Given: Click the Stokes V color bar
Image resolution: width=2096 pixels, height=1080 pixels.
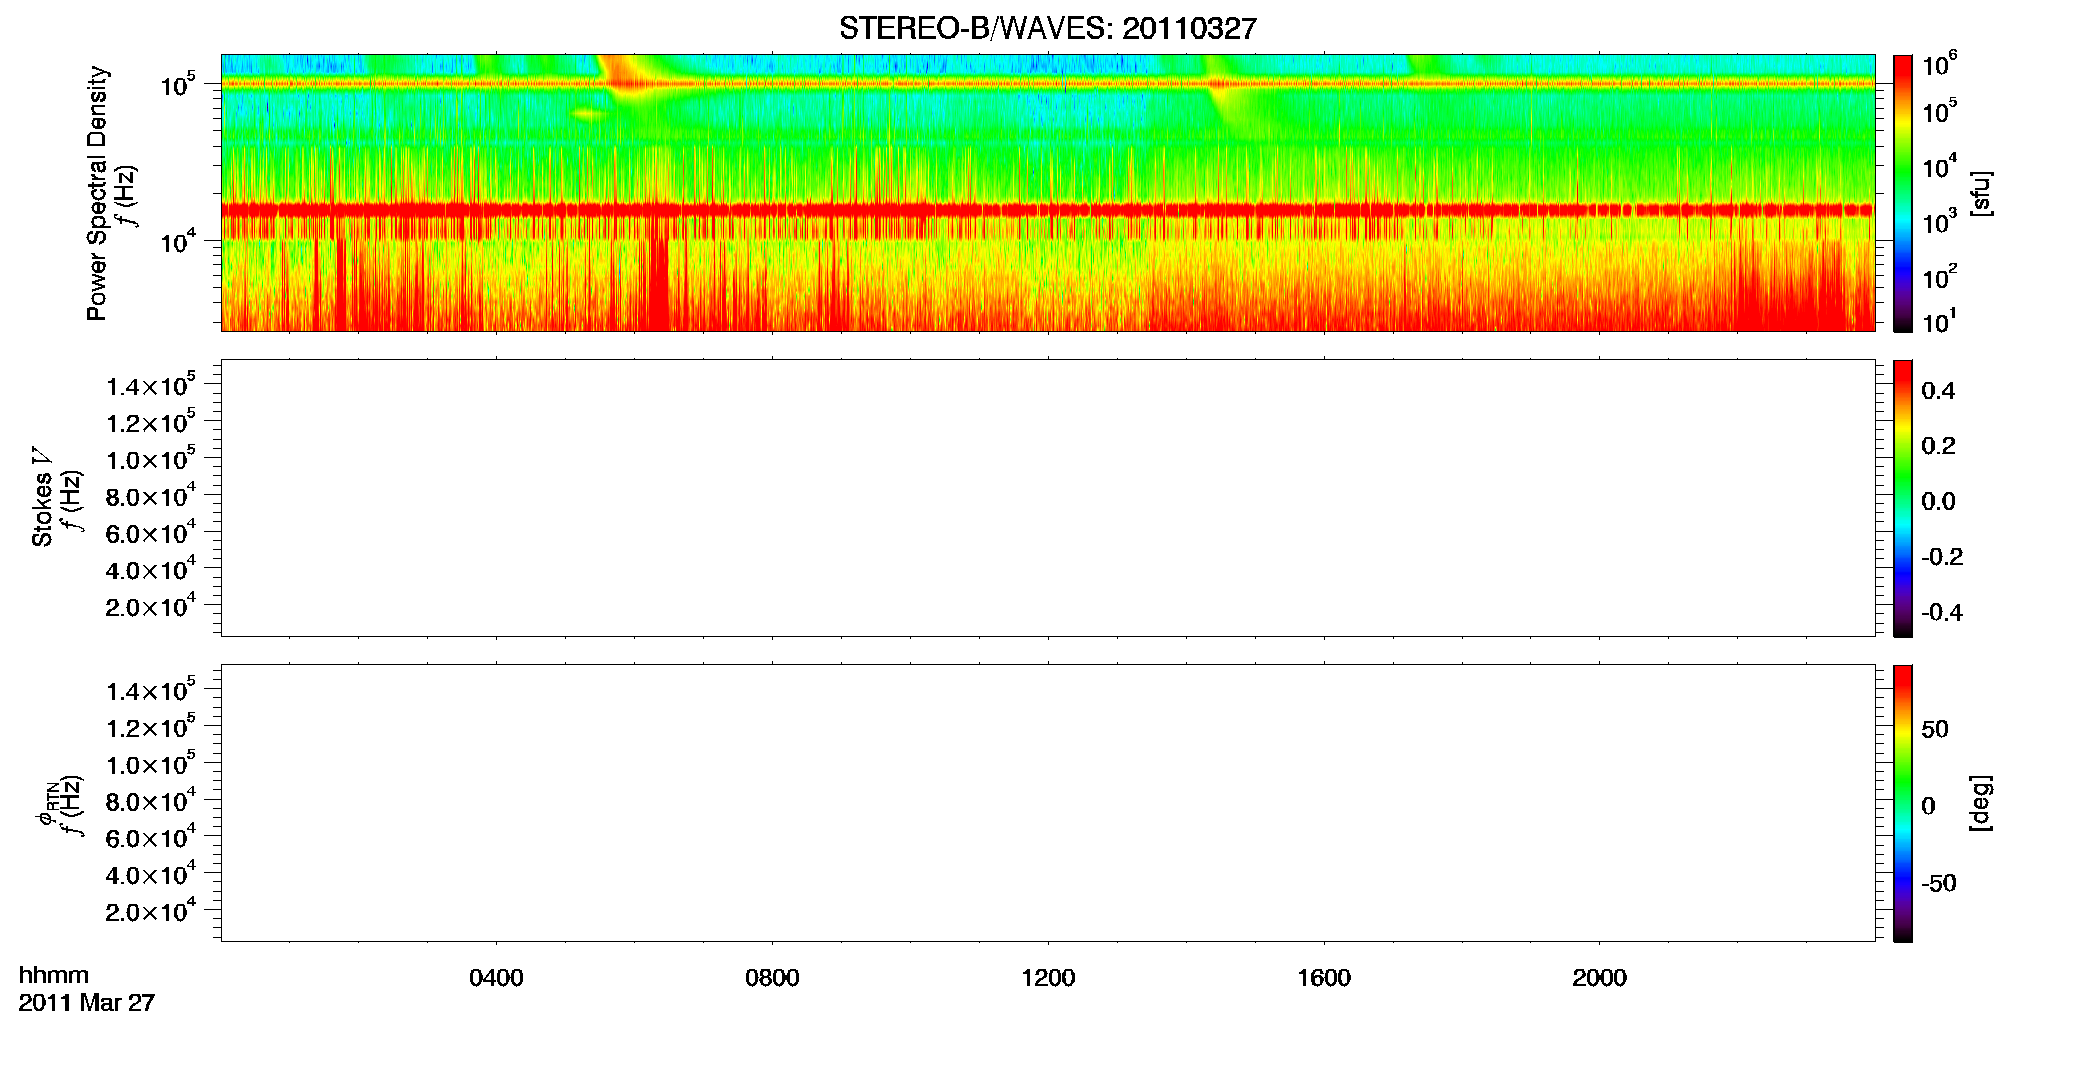Looking at the screenshot, I should [1902, 498].
